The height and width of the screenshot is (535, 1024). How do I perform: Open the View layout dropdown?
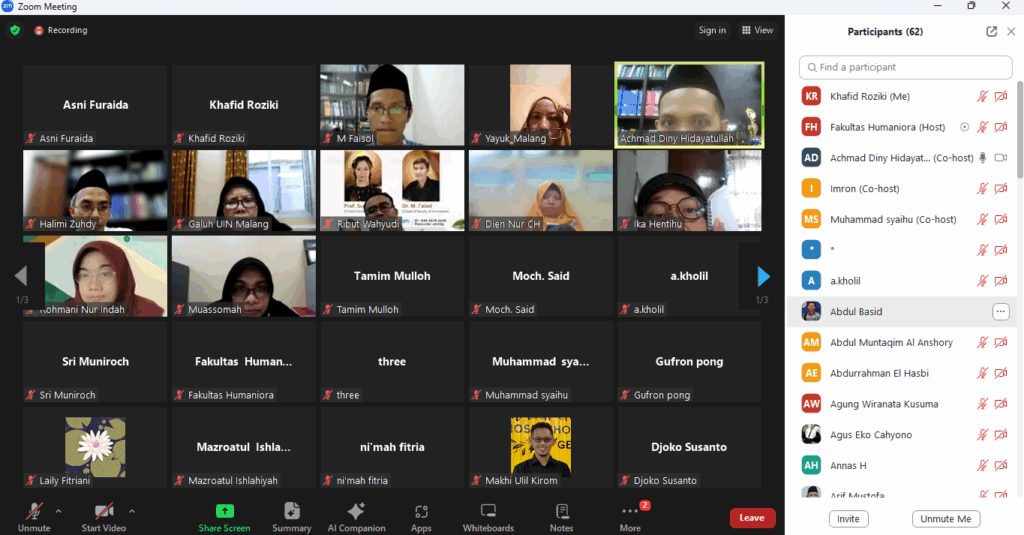[x=757, y=30]
